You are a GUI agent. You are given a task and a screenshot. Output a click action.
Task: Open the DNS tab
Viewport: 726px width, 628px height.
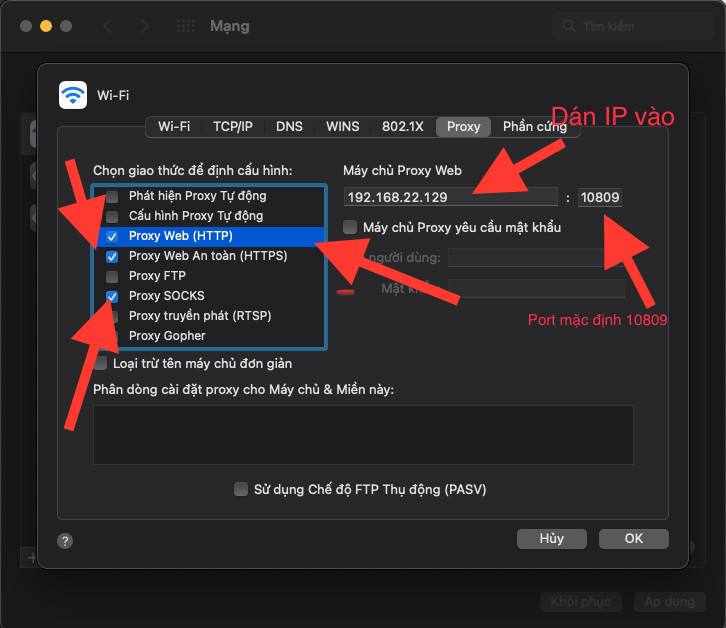click(289, 127)
